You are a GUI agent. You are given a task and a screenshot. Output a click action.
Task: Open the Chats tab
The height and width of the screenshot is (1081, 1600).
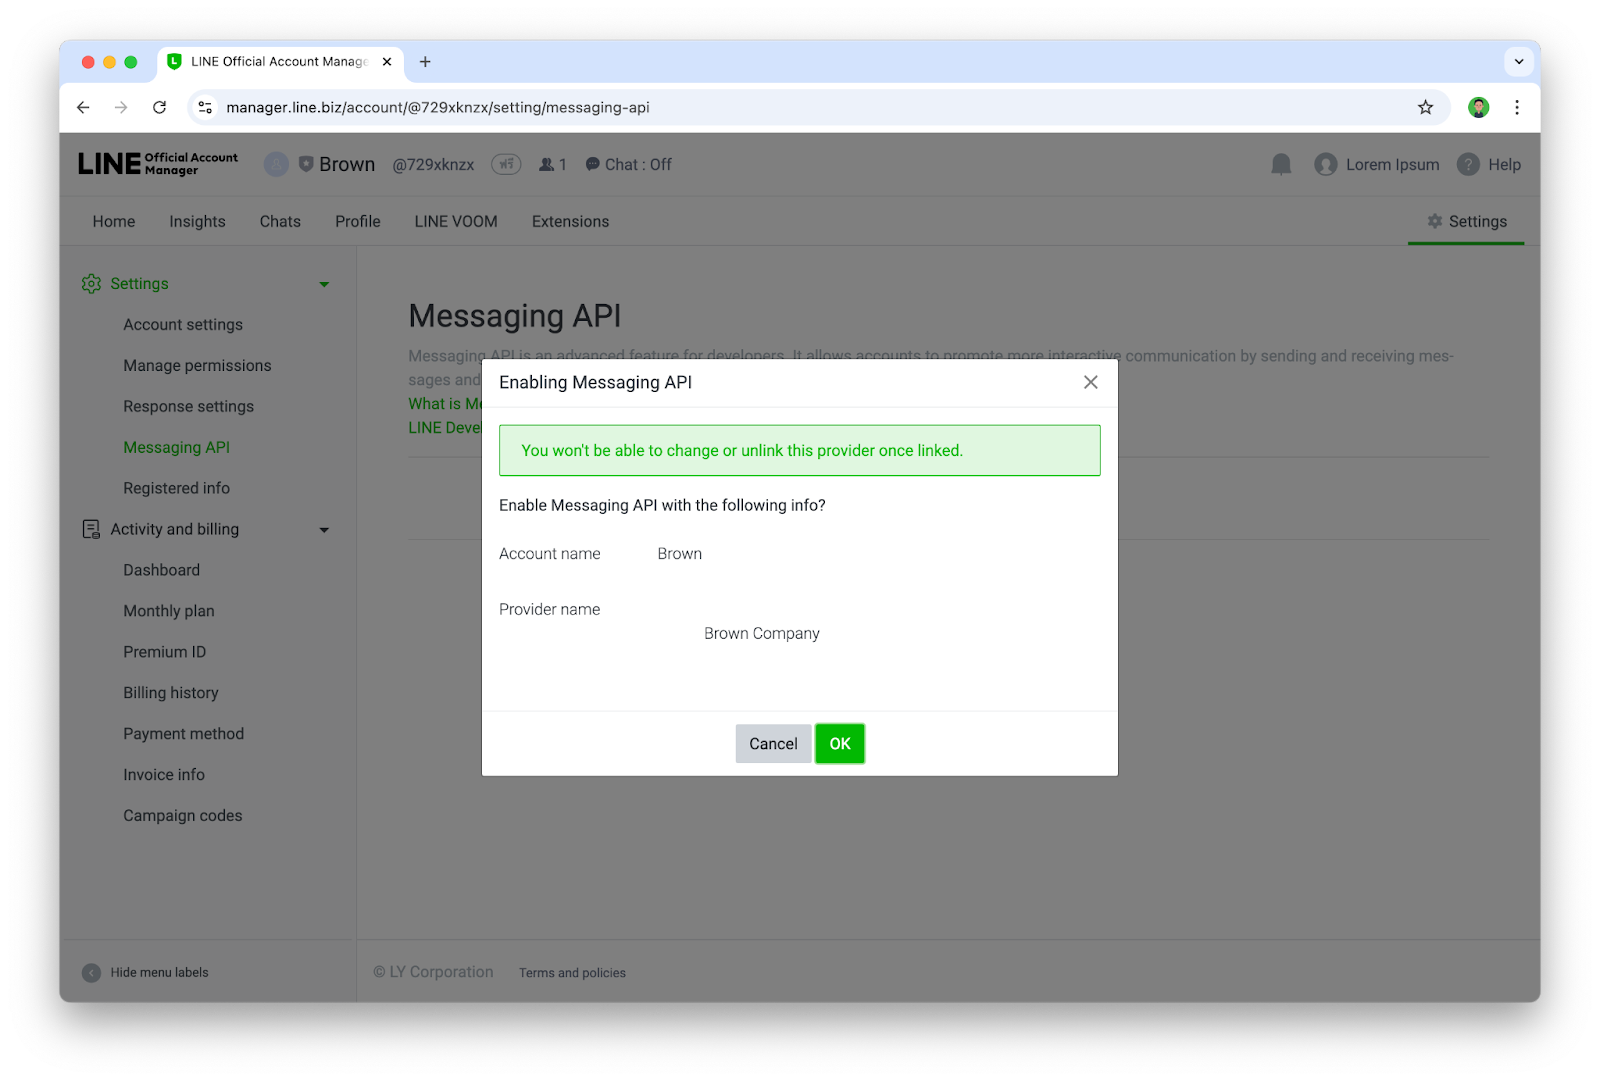pyautogui.click(x=280, y=221)
